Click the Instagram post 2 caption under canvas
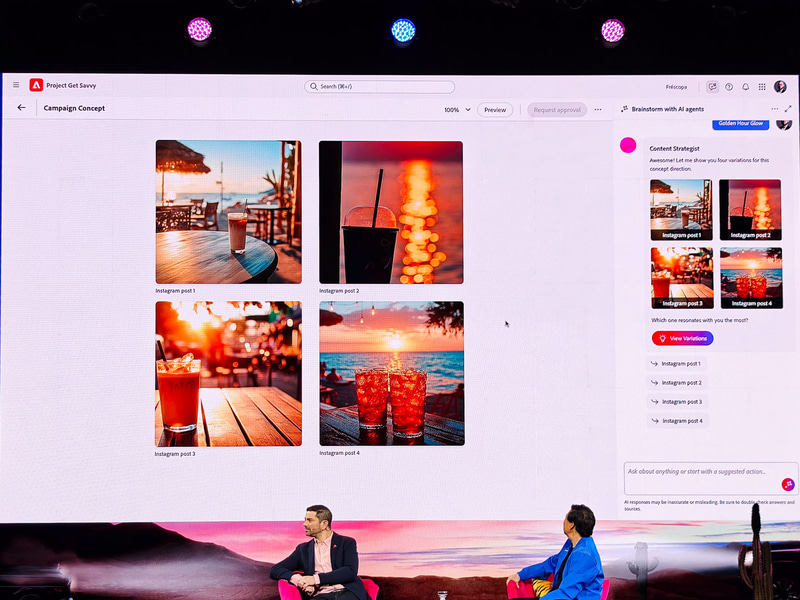800x600 pixels. (x=339, y=291)
